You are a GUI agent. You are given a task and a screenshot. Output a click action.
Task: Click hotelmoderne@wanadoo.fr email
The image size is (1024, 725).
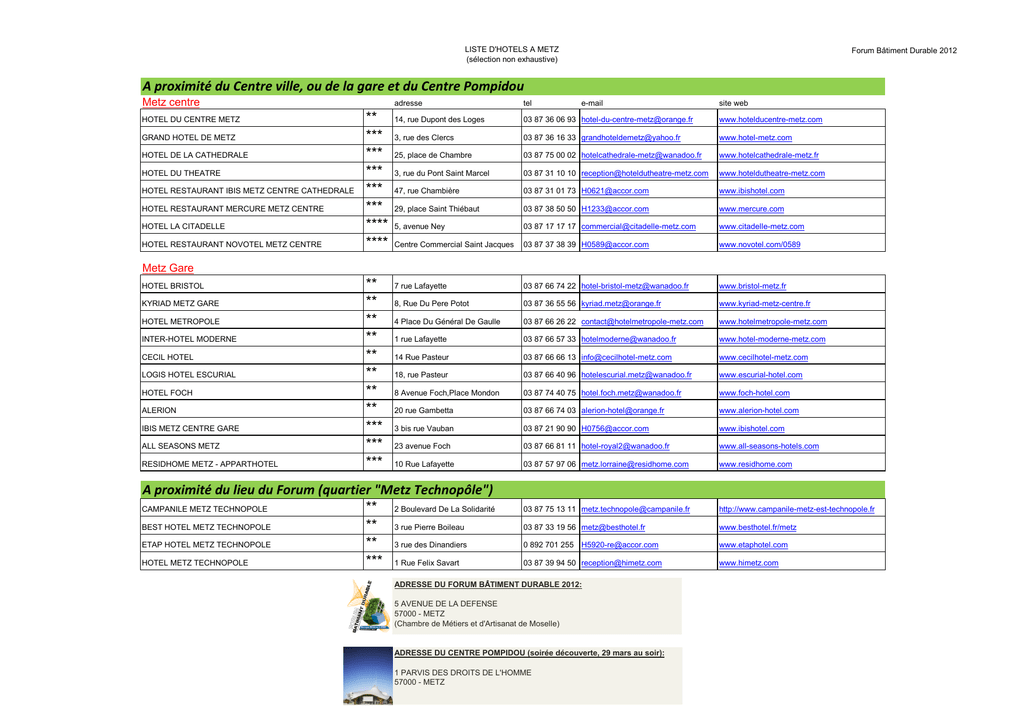[x=628, y=339]
